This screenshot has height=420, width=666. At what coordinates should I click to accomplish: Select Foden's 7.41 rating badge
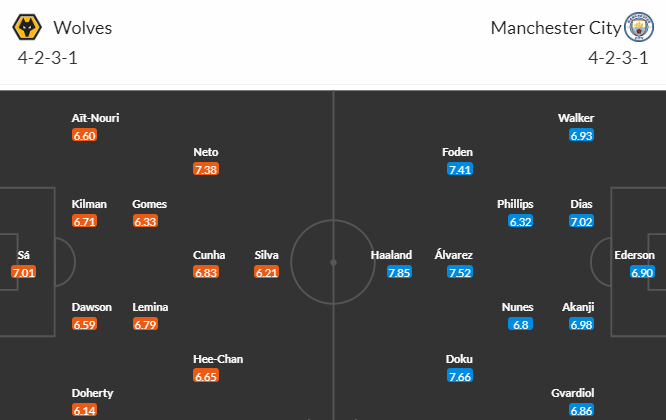460,169
